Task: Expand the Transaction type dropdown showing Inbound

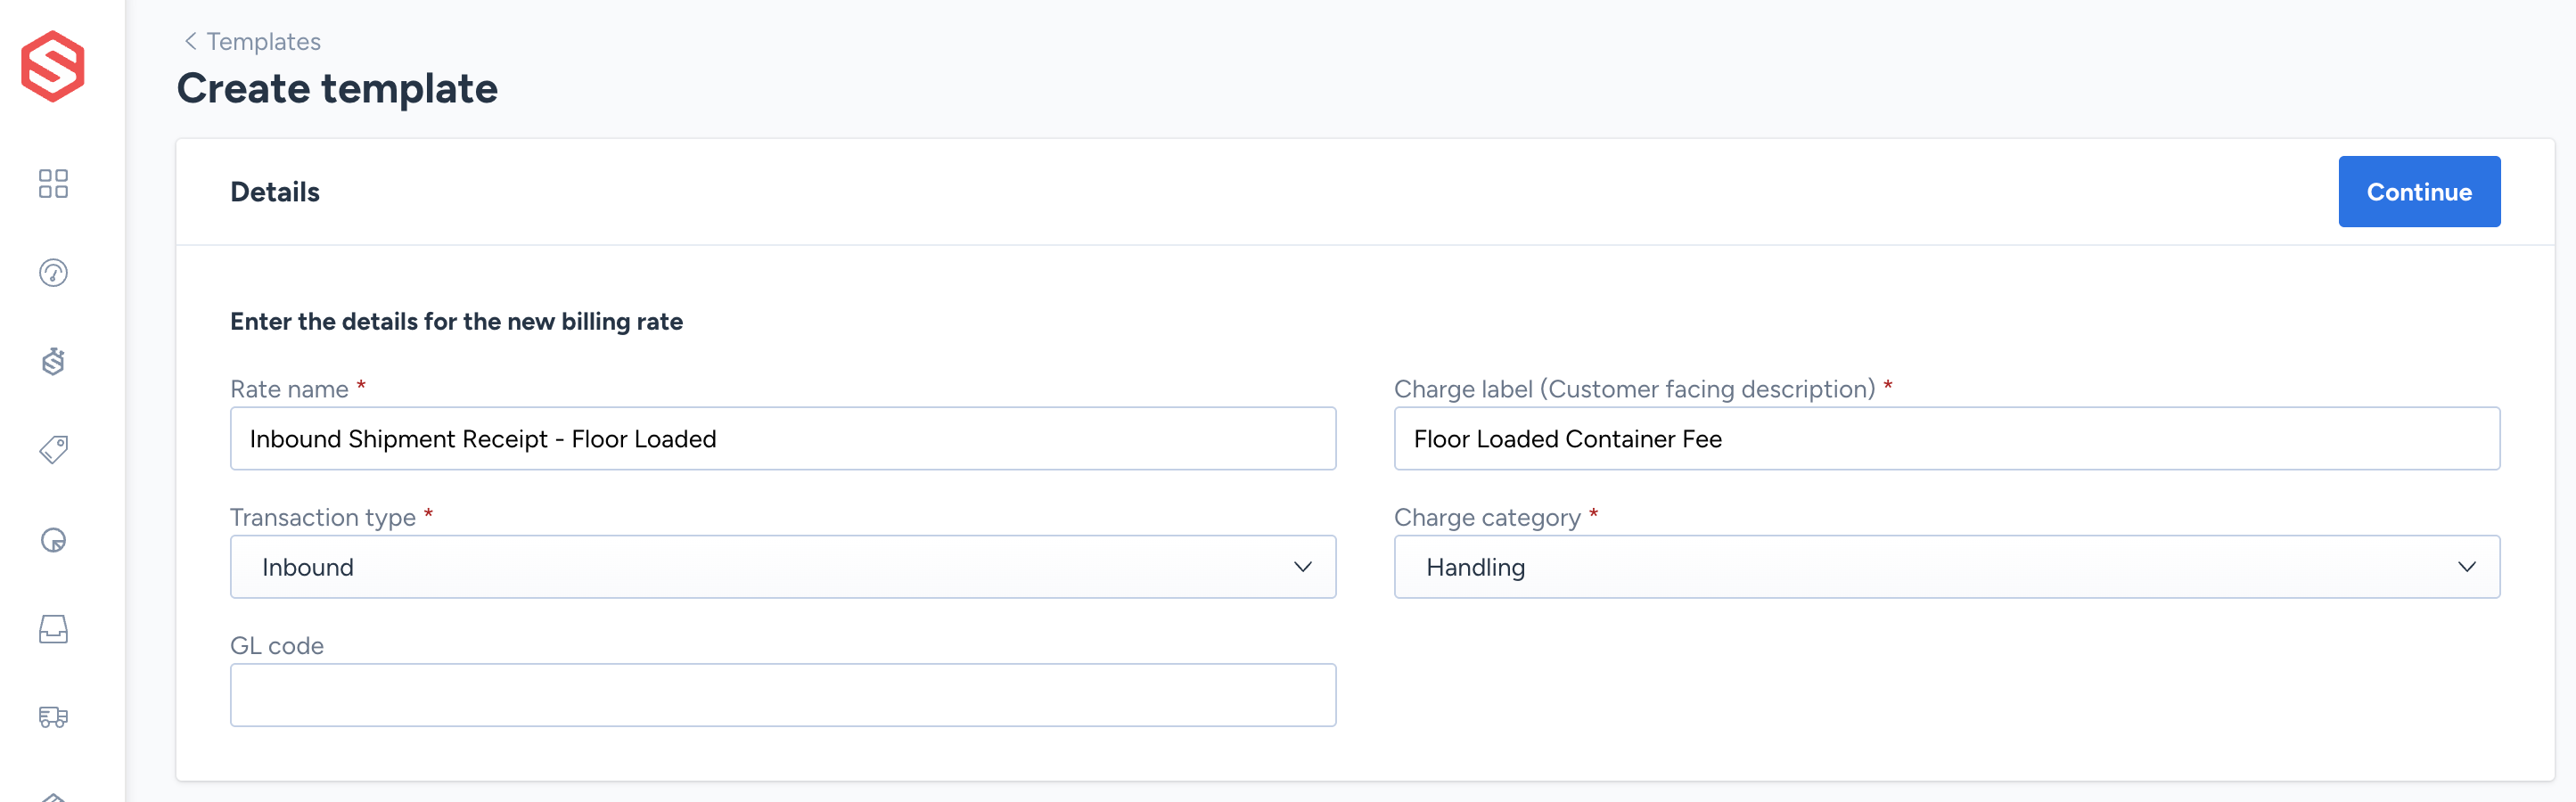Action: (x=783, y=567)
